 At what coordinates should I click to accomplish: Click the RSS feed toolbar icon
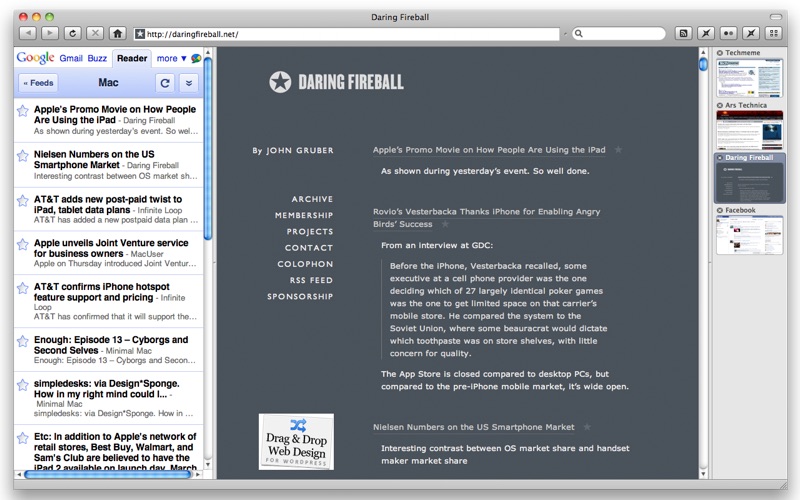[683, 34]
